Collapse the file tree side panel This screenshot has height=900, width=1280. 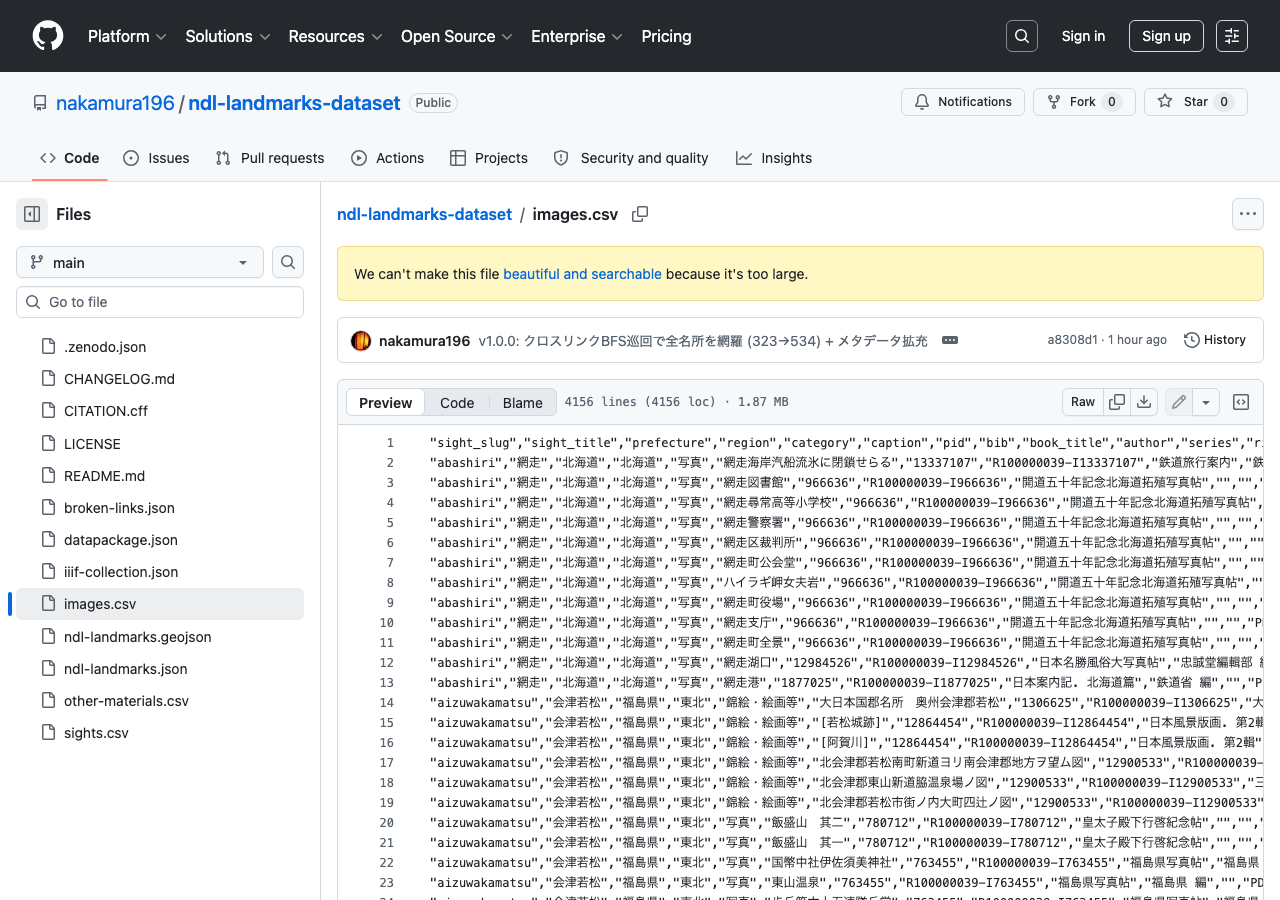click(x=32, y=214)
